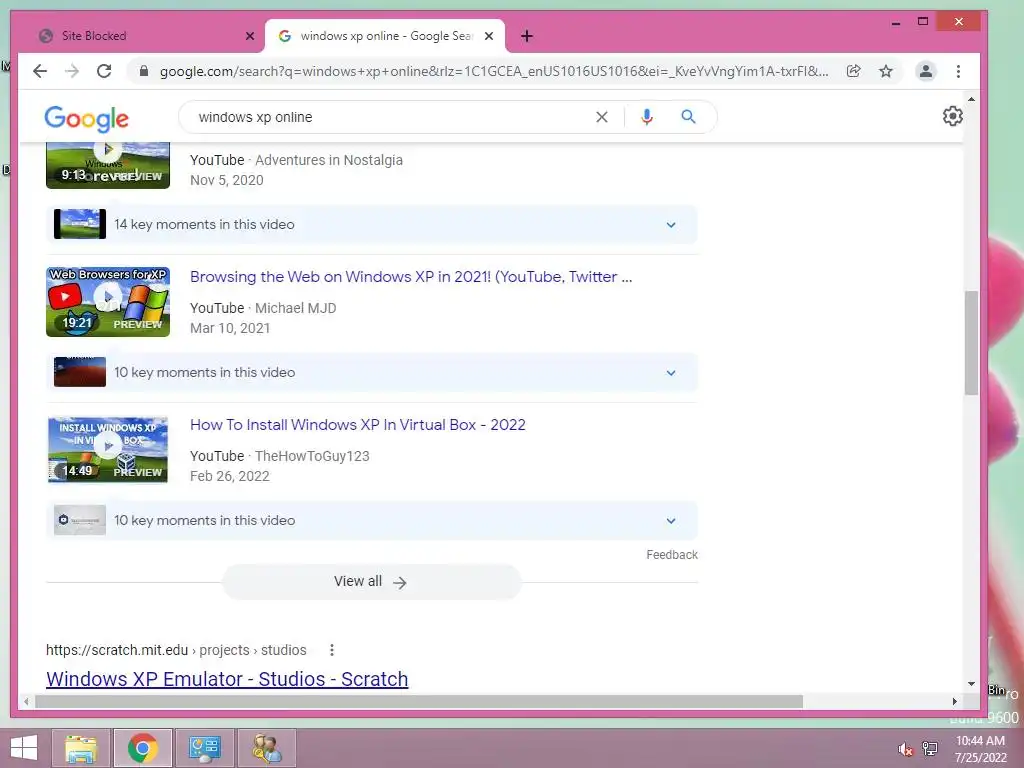Open Windows XP Emulator Scratch result
This screenshot has width=1024, height=768.
[x=227, y=679]
